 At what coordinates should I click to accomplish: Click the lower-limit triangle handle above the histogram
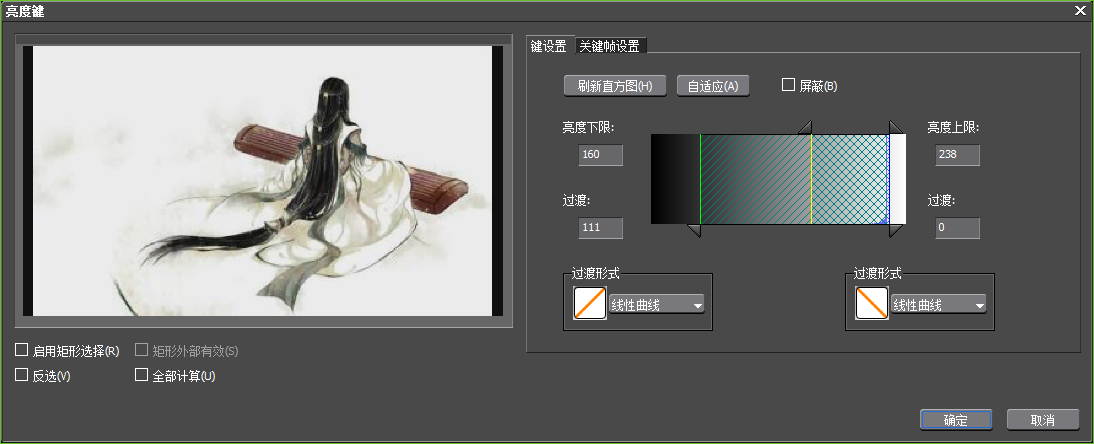coord(805,128)
